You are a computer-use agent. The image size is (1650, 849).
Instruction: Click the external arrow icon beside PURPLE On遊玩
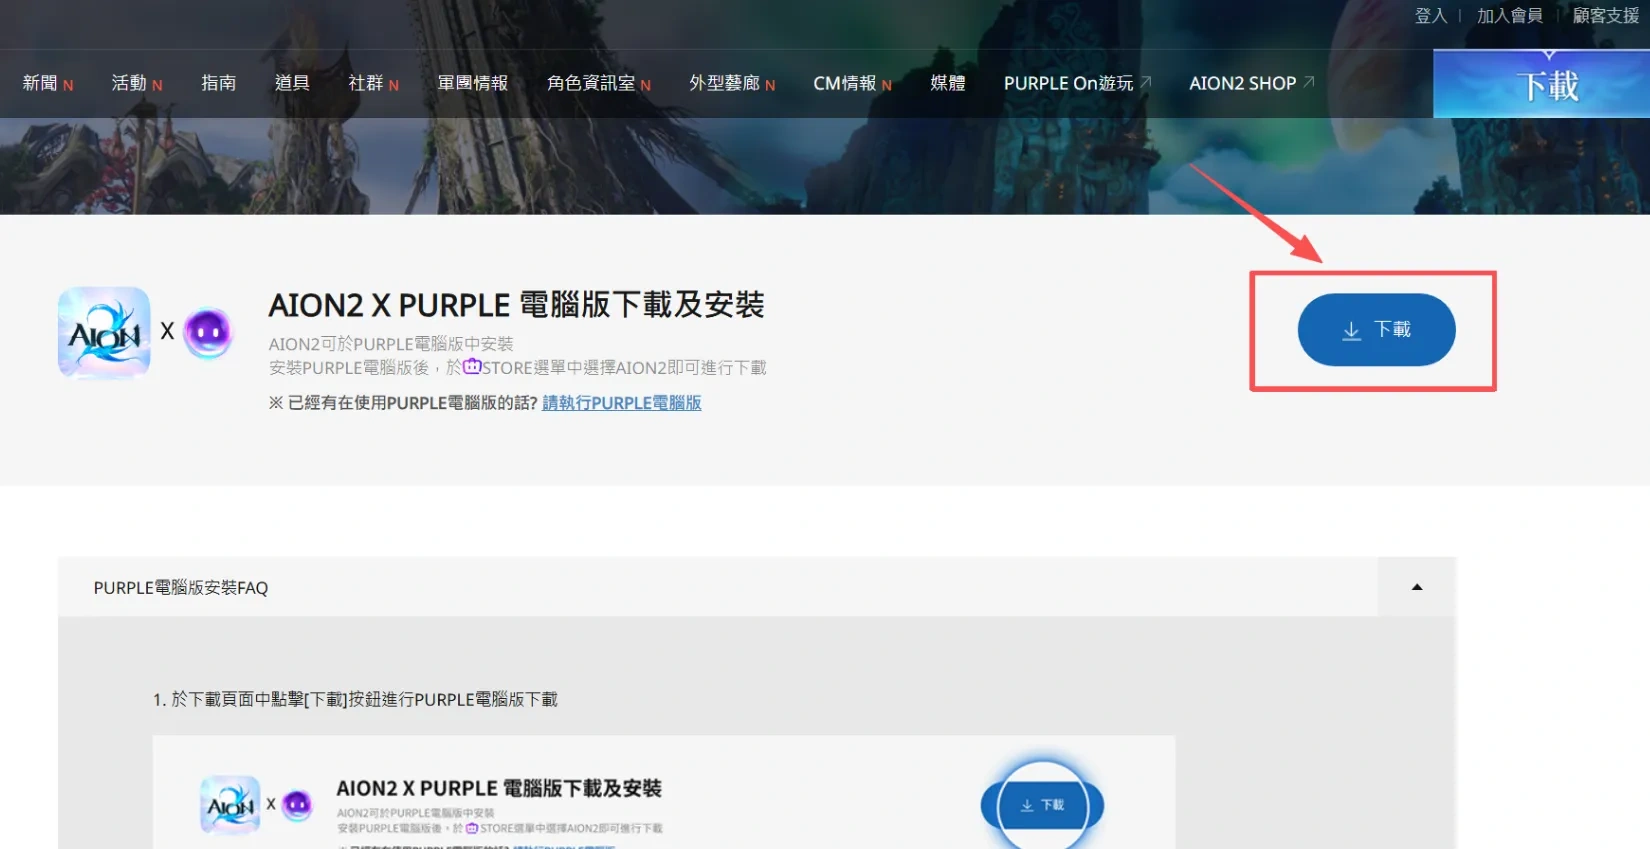click(x=1145, y=81)
